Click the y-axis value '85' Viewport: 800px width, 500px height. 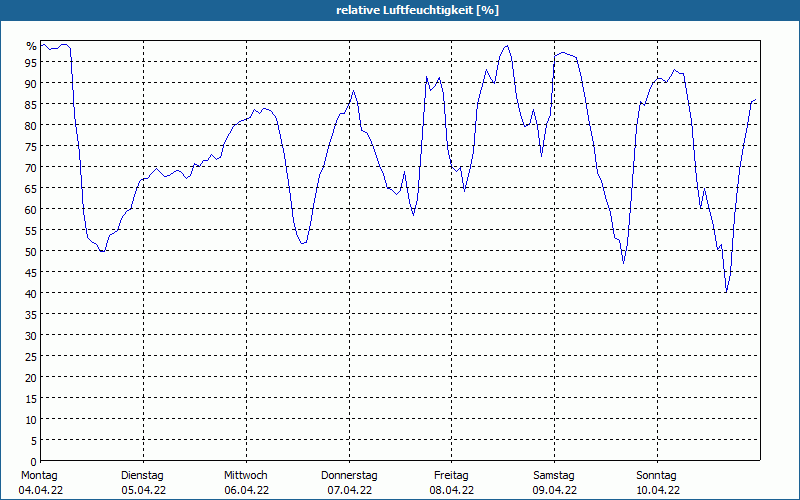pyautogui.click(x=32, y=105)
